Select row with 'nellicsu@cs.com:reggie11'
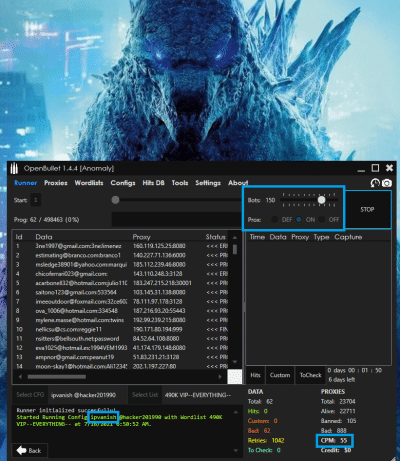This screenshot has width=400, height=461. 121,329
